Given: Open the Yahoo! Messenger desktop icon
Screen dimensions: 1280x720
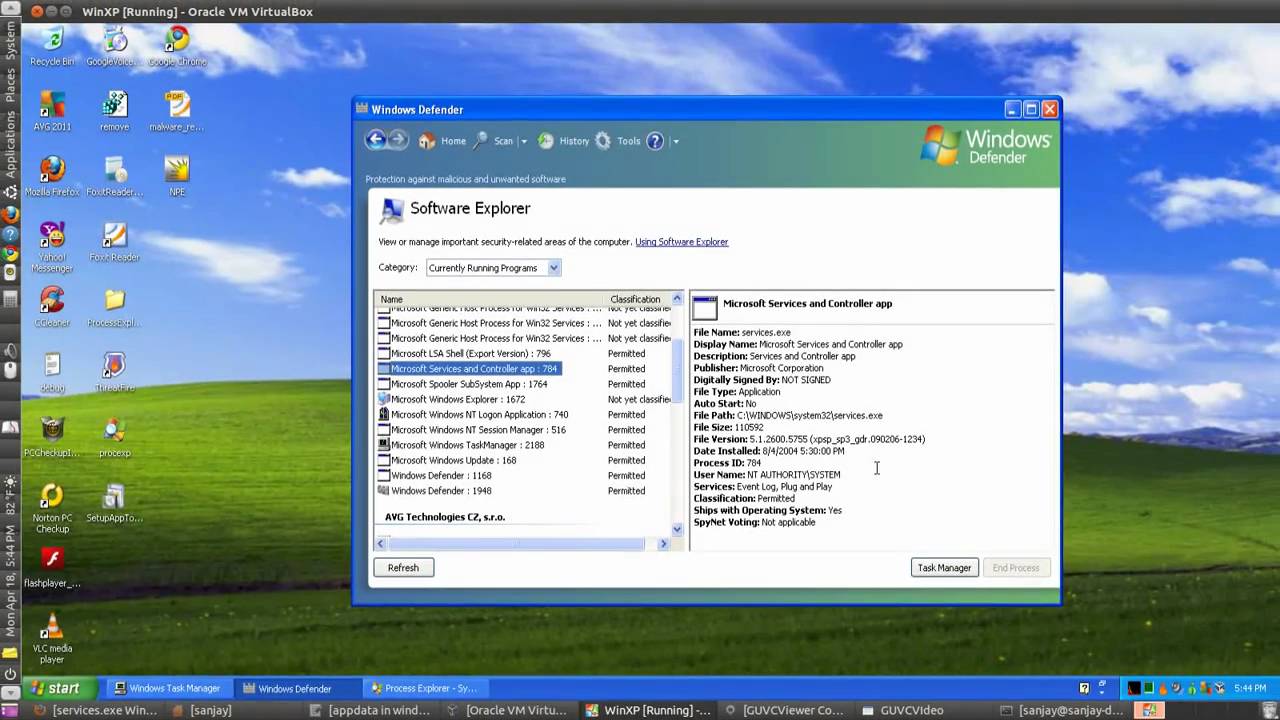Looking at the screenshot, I should click(52, 248).
